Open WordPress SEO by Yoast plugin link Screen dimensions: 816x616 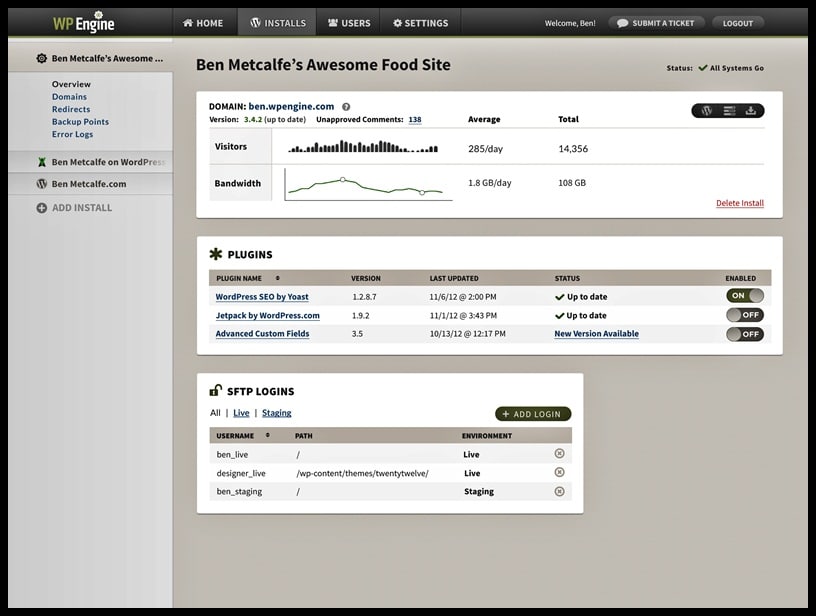pyautogui.click(x=262, y=297)
